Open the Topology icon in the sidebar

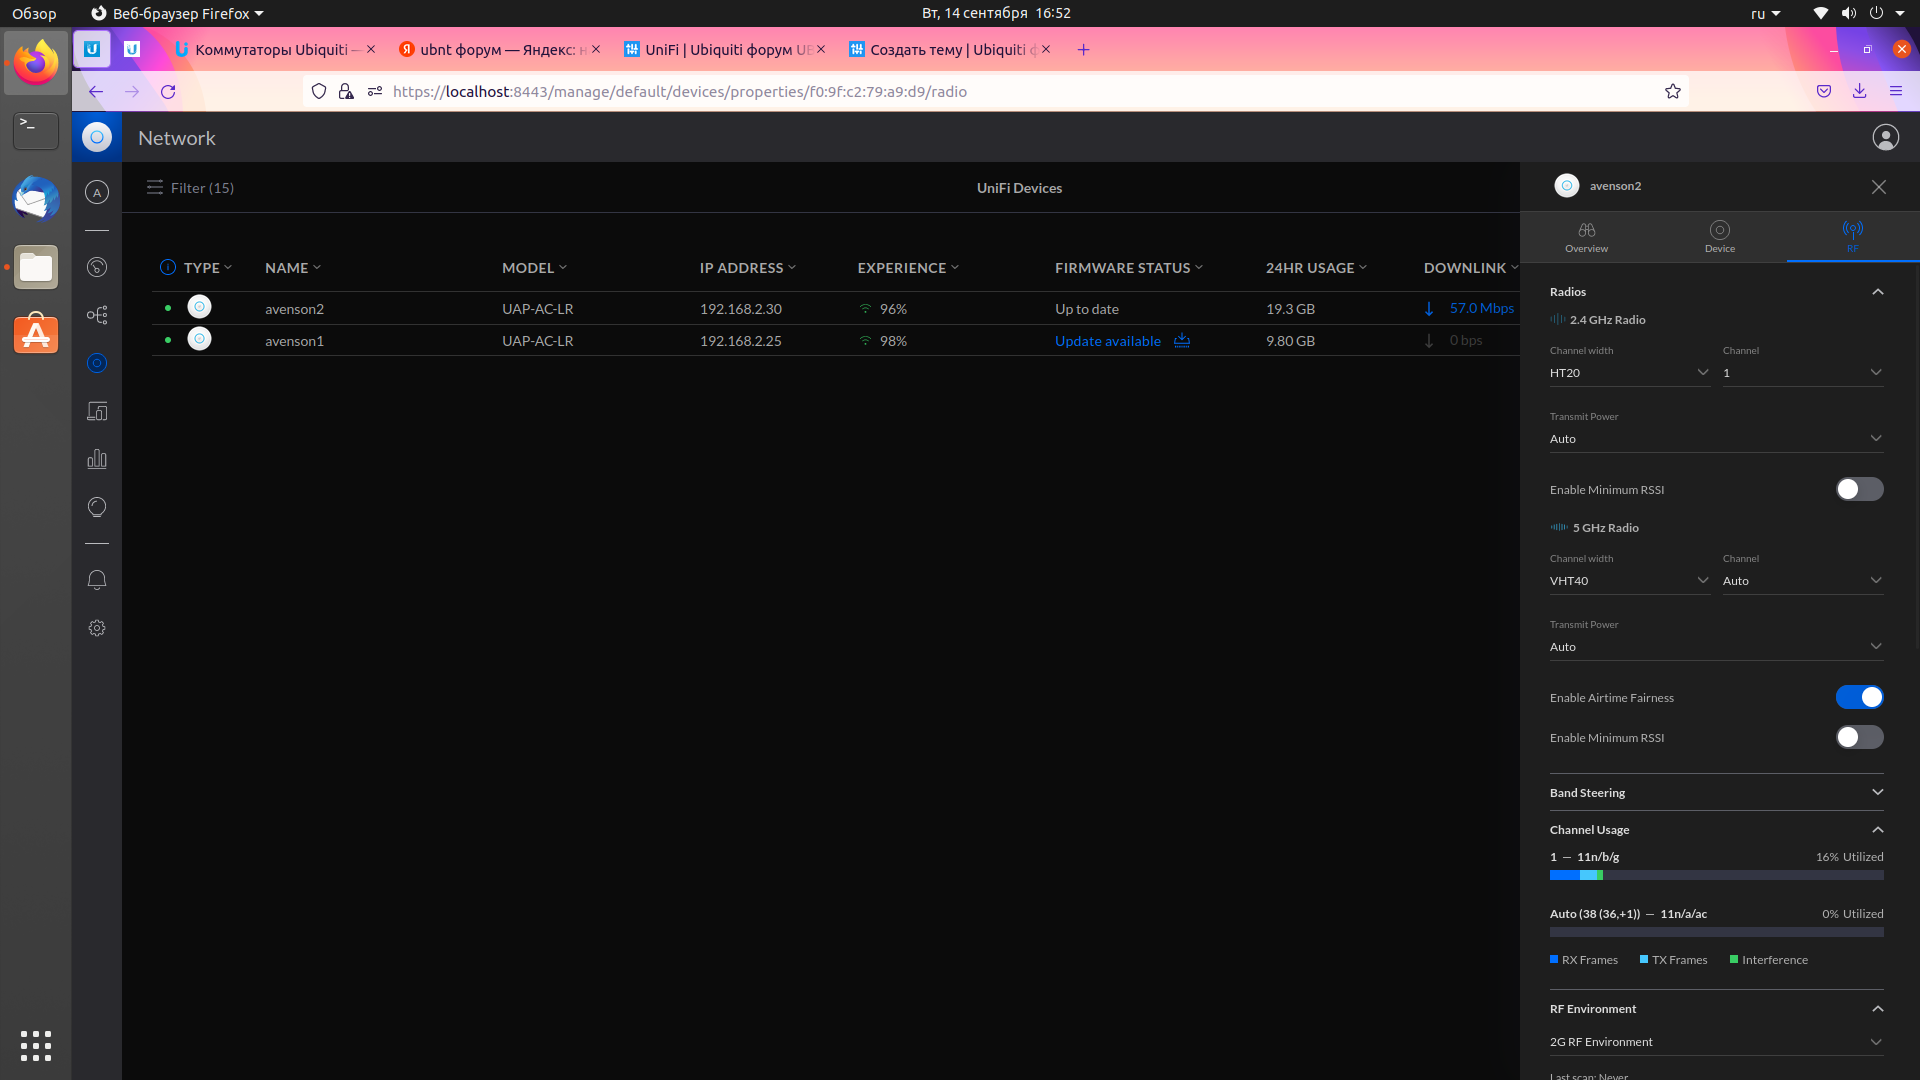[x=97, y=315]
